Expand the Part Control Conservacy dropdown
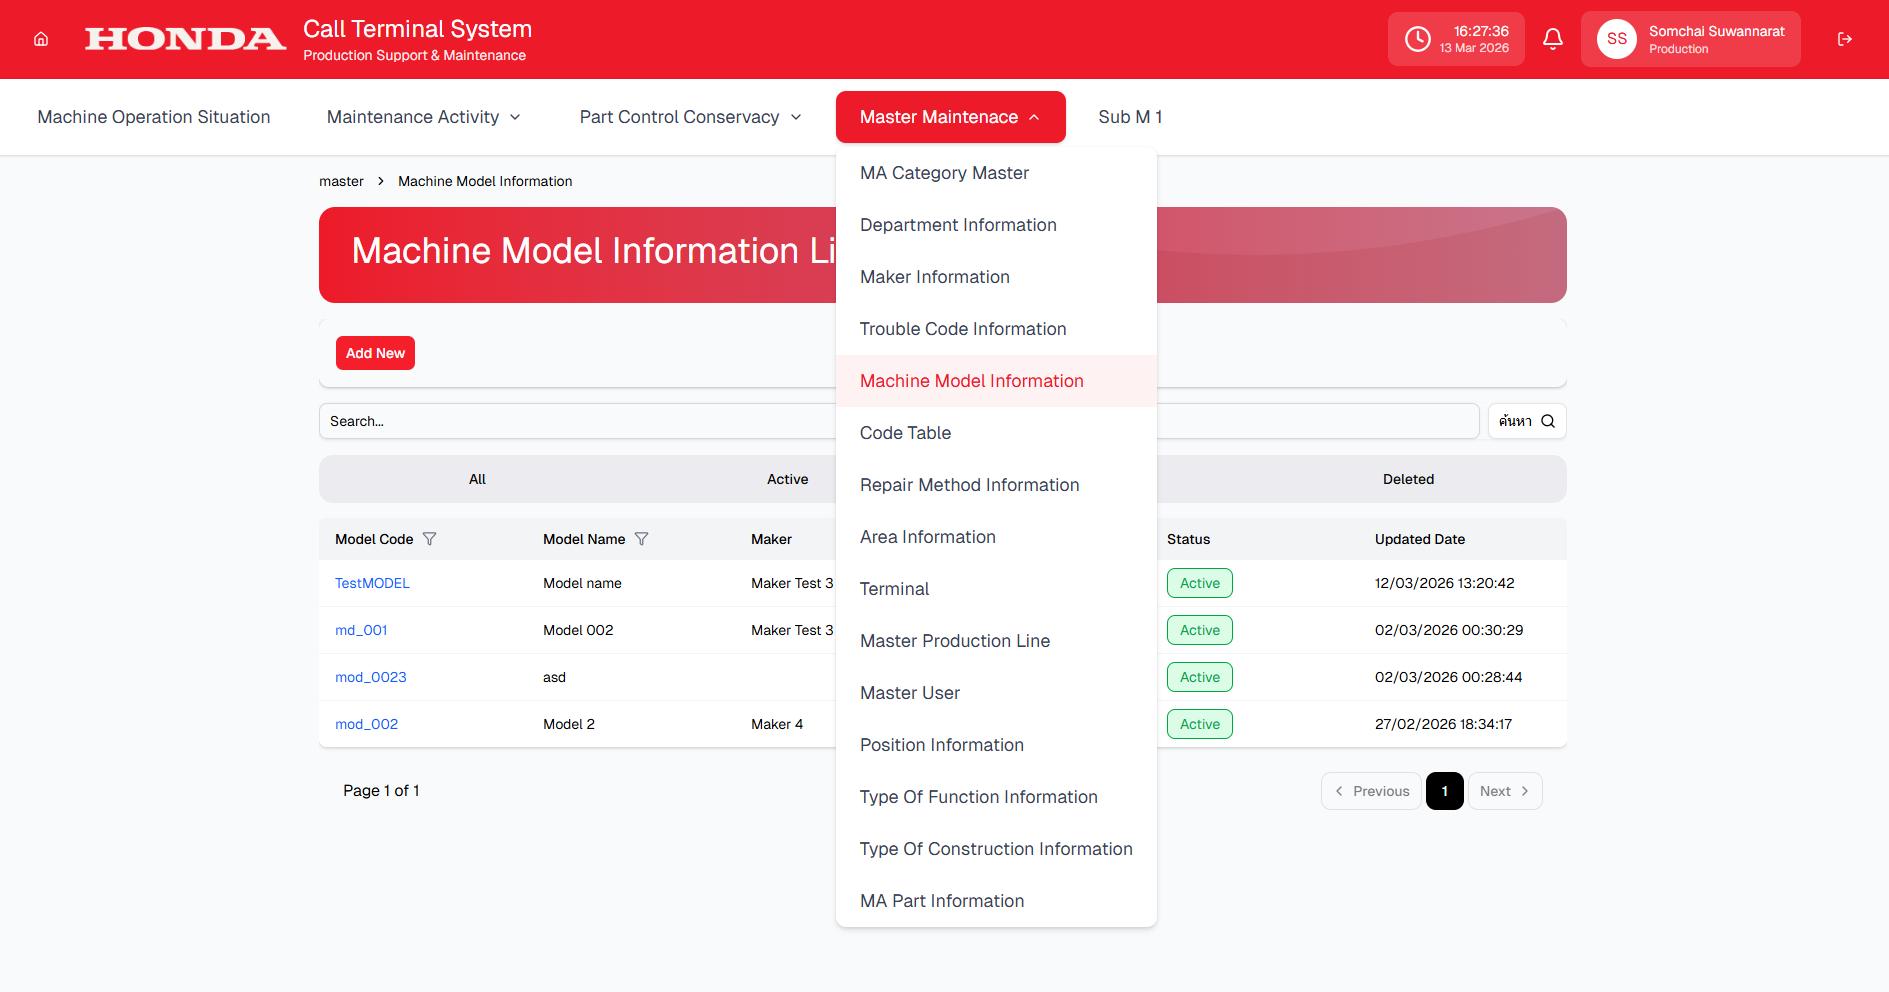 pos(690,117)
